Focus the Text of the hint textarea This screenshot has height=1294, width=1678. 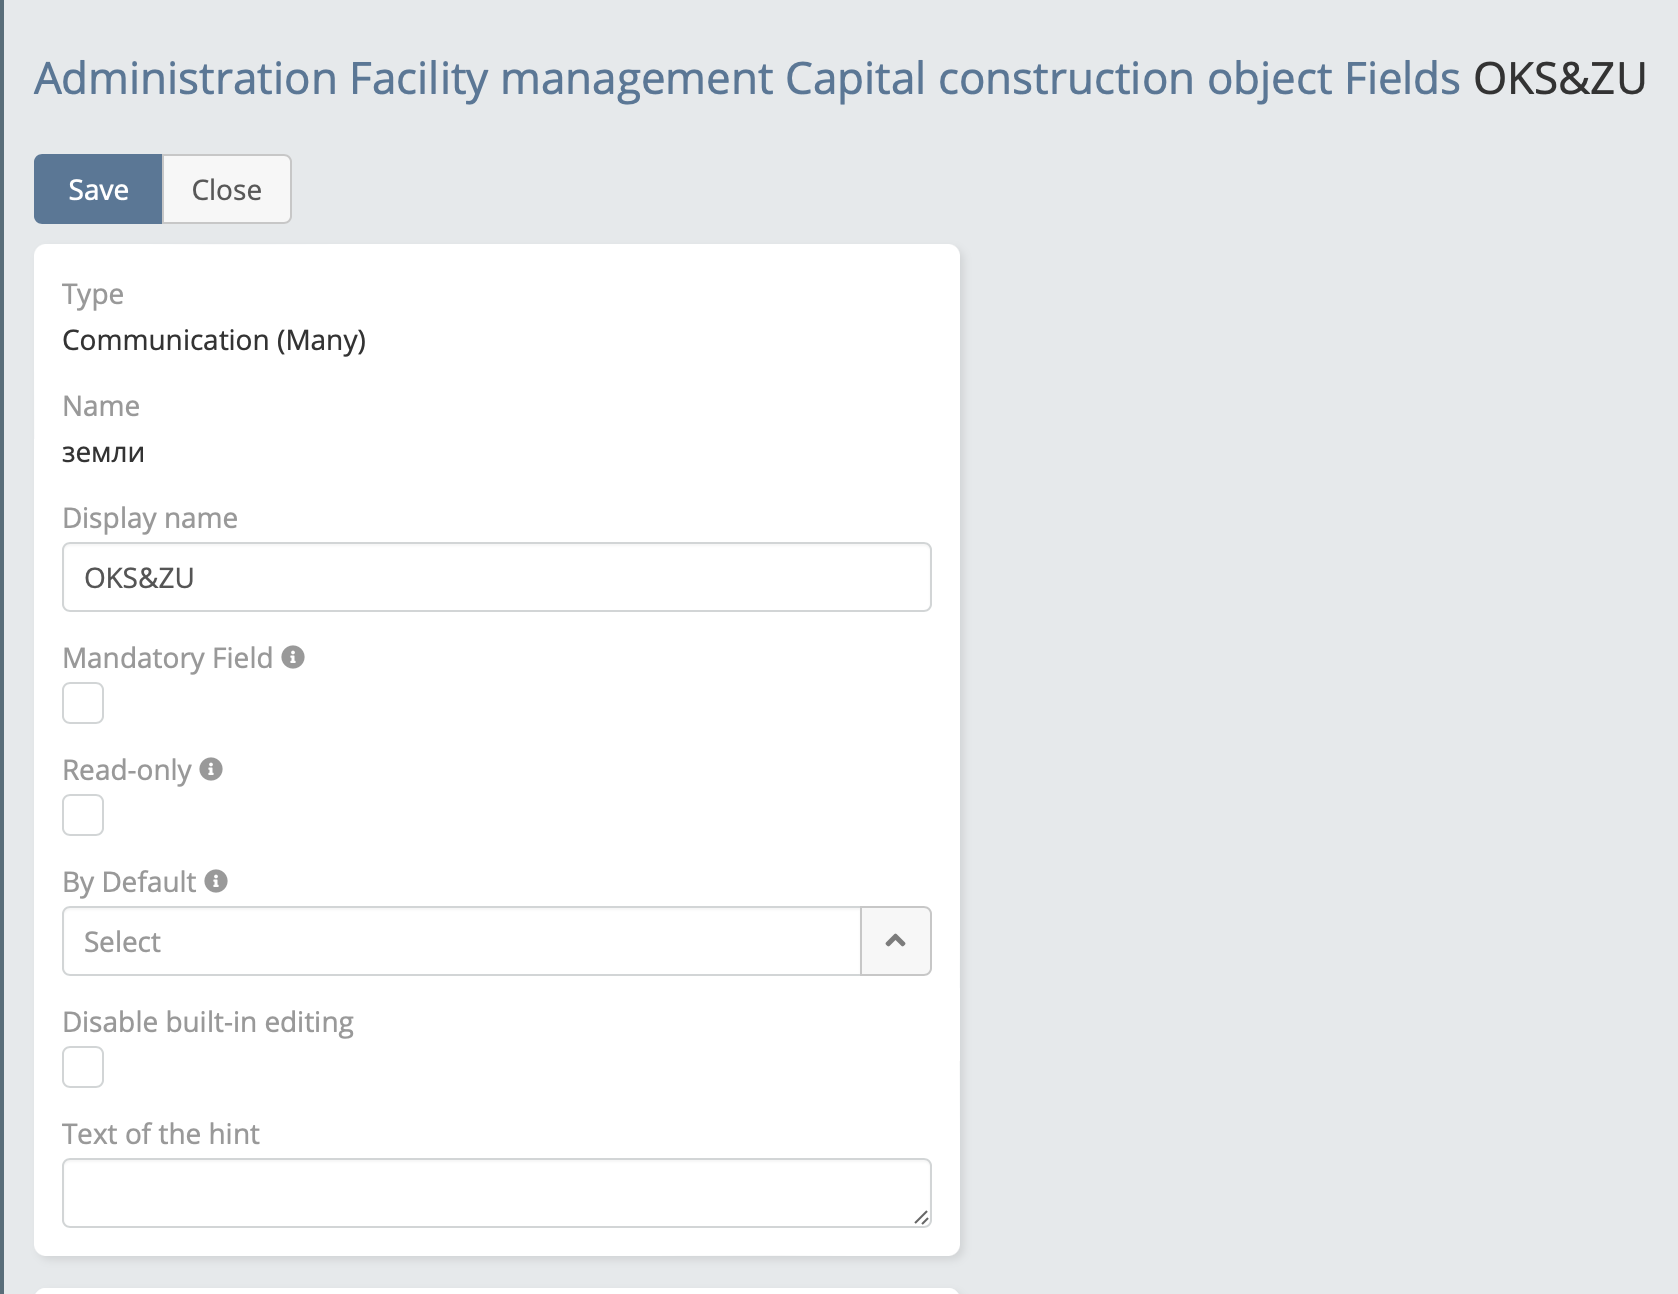496,1192
